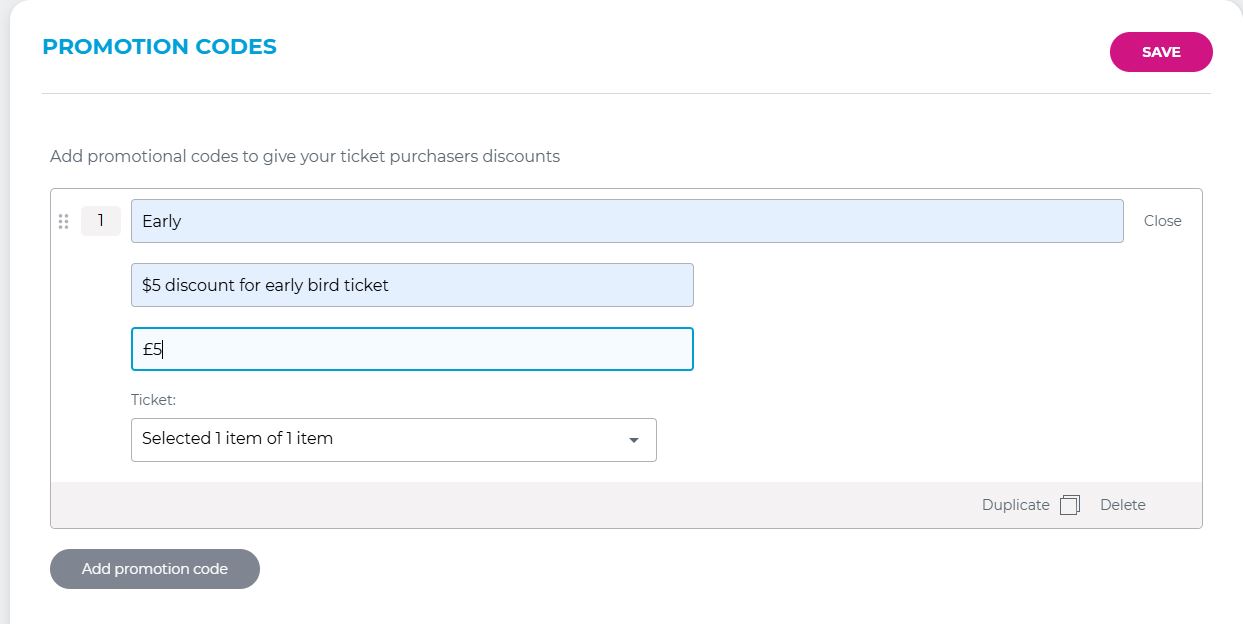Click the duplicate icon with overlapping squares
Image resolution: width=1243 pixels, height=624 pixels.
[1070, 505]
